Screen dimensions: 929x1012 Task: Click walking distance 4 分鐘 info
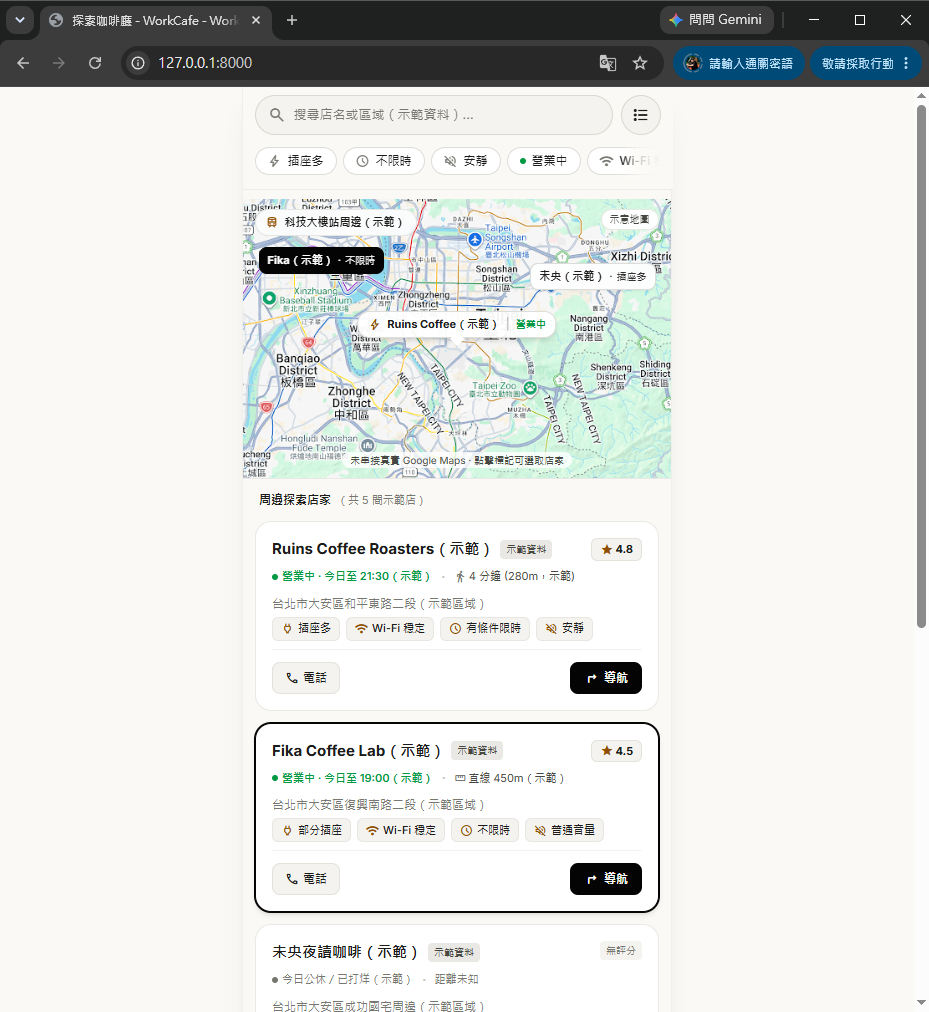515,576
